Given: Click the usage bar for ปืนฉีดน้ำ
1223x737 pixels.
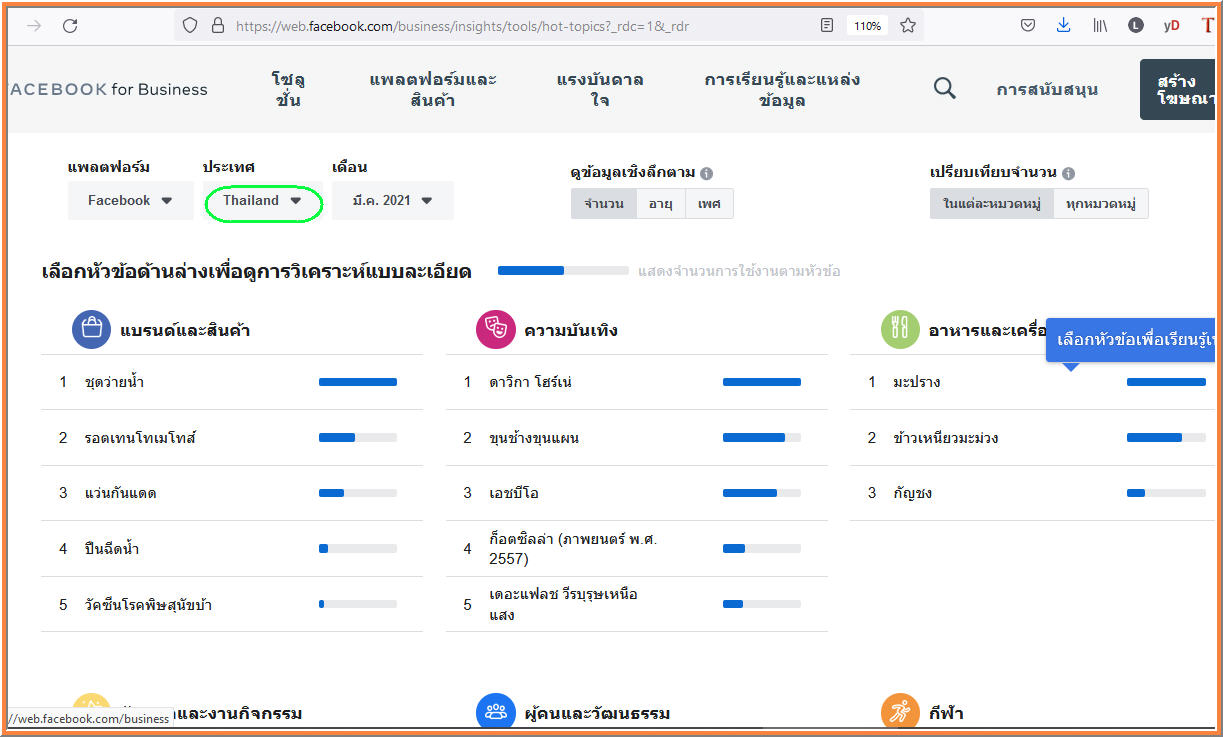Looking at the screenshot, I should (x=358, y=549).
